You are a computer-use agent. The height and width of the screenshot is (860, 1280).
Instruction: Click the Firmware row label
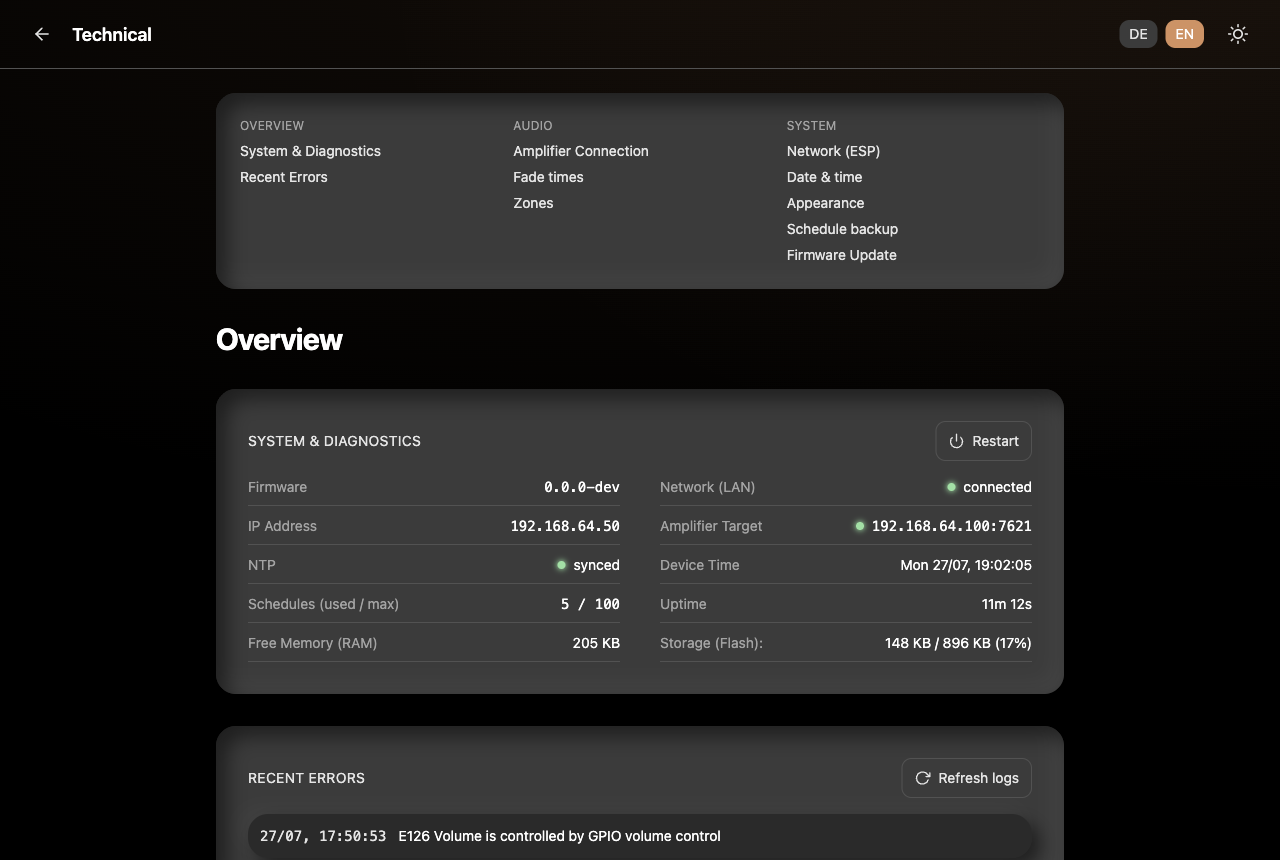[x=277, y=487]
